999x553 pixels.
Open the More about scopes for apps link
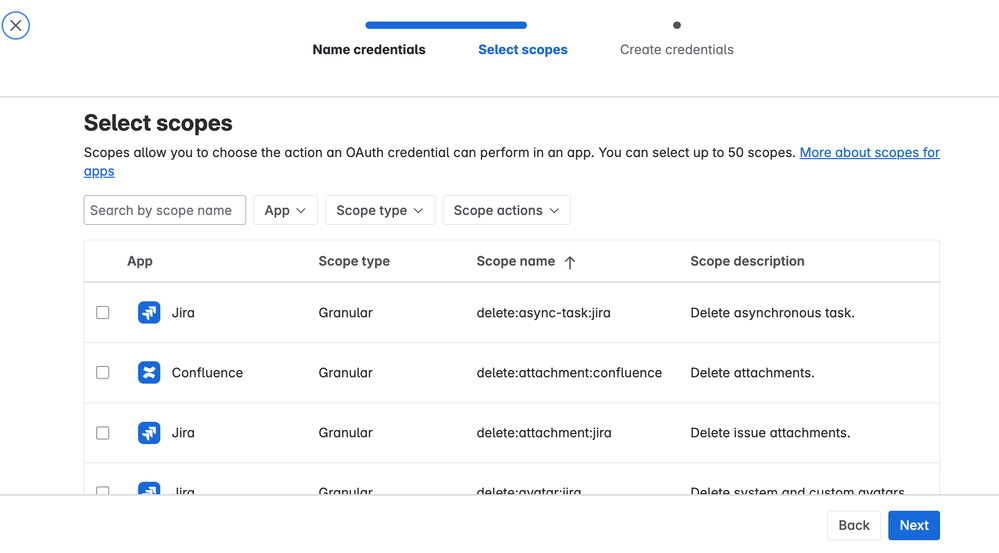[869, 153]
